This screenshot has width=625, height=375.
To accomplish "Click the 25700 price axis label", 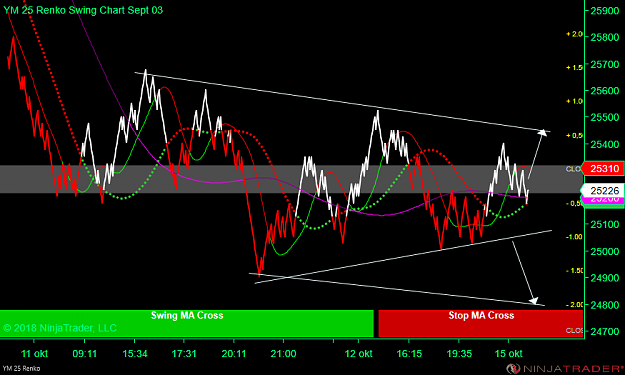I will (605, 64).
